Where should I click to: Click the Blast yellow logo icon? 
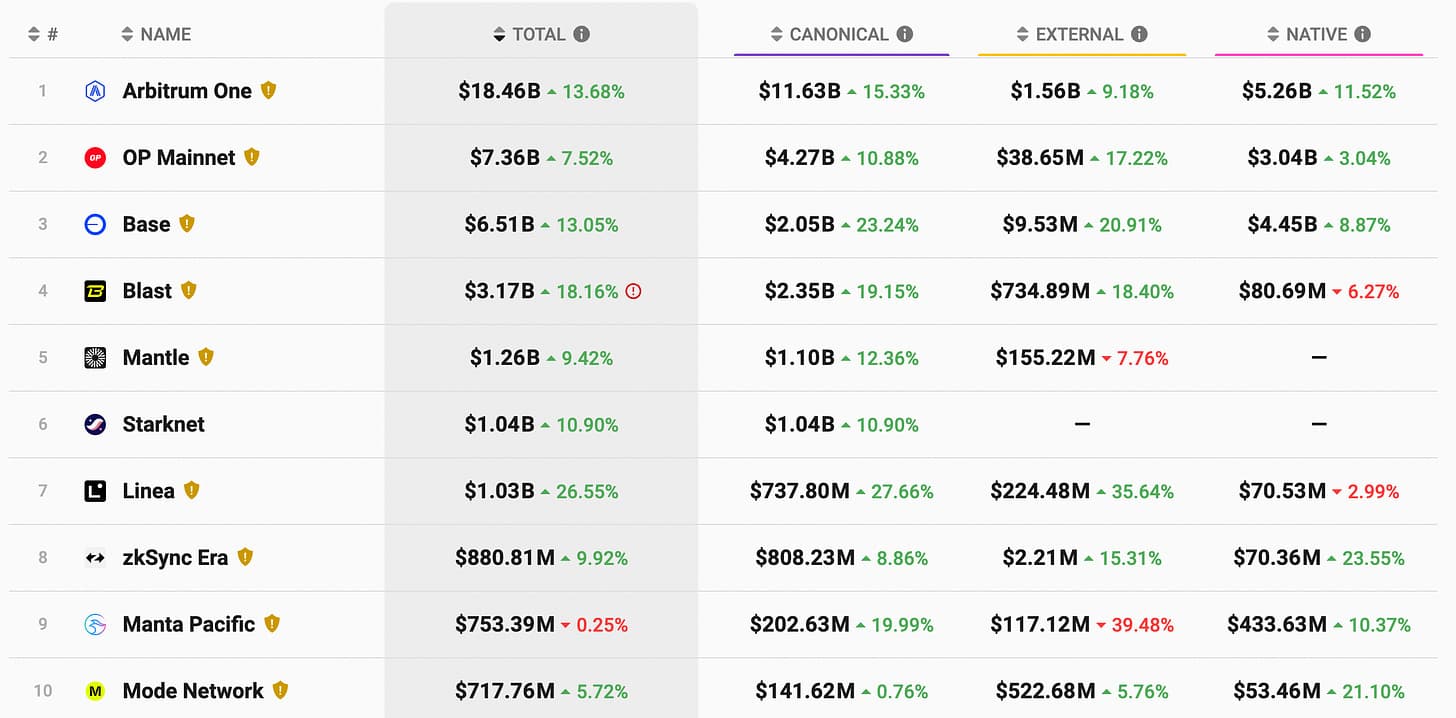click(x=95, y=291)
